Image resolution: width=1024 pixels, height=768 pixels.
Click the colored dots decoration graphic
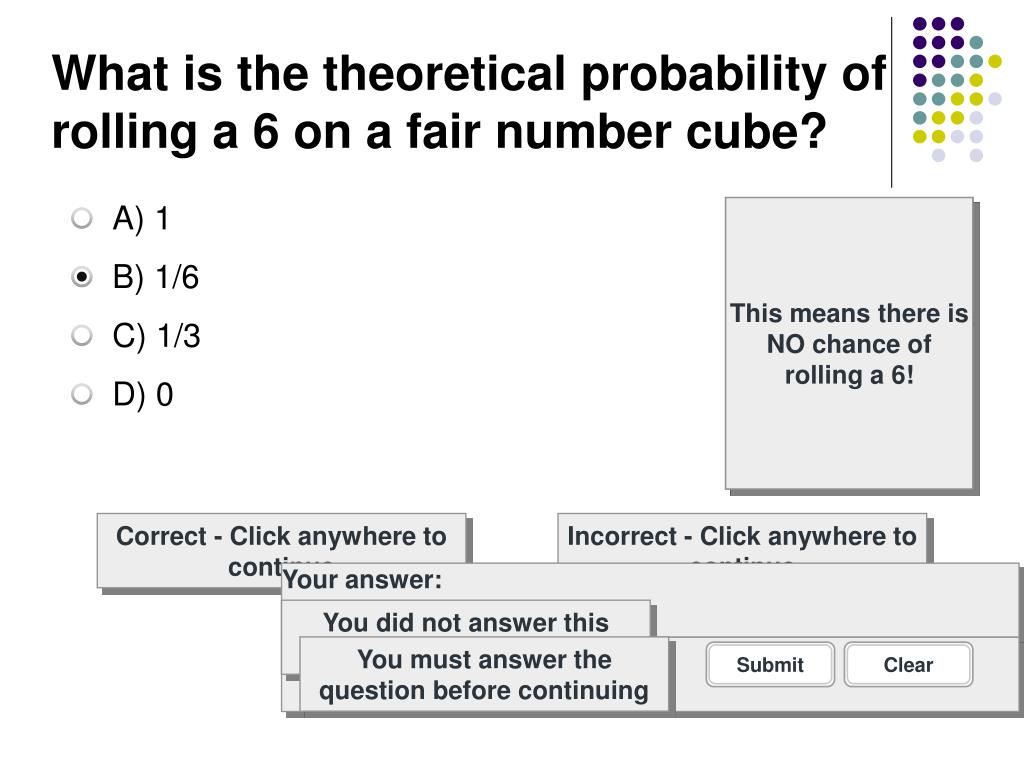[x=957, y=89]
